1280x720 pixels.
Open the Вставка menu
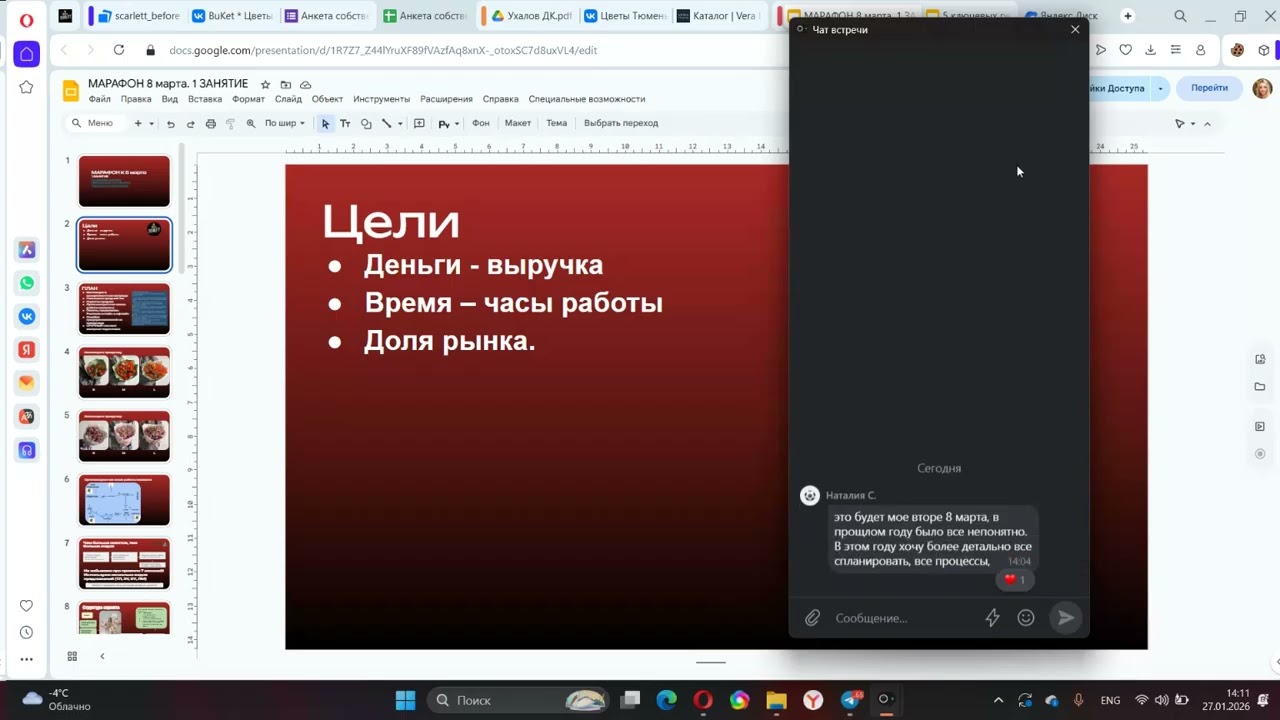205,99
